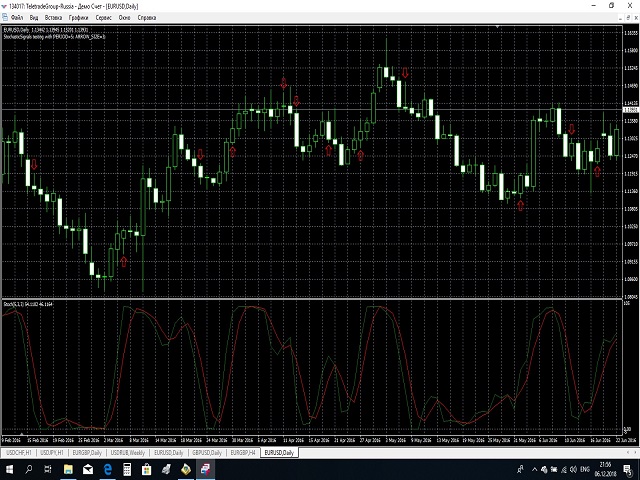This screenshot has width=640, height=480.
Task: Click the ENG language indicator
Action: tap(586, 468)
